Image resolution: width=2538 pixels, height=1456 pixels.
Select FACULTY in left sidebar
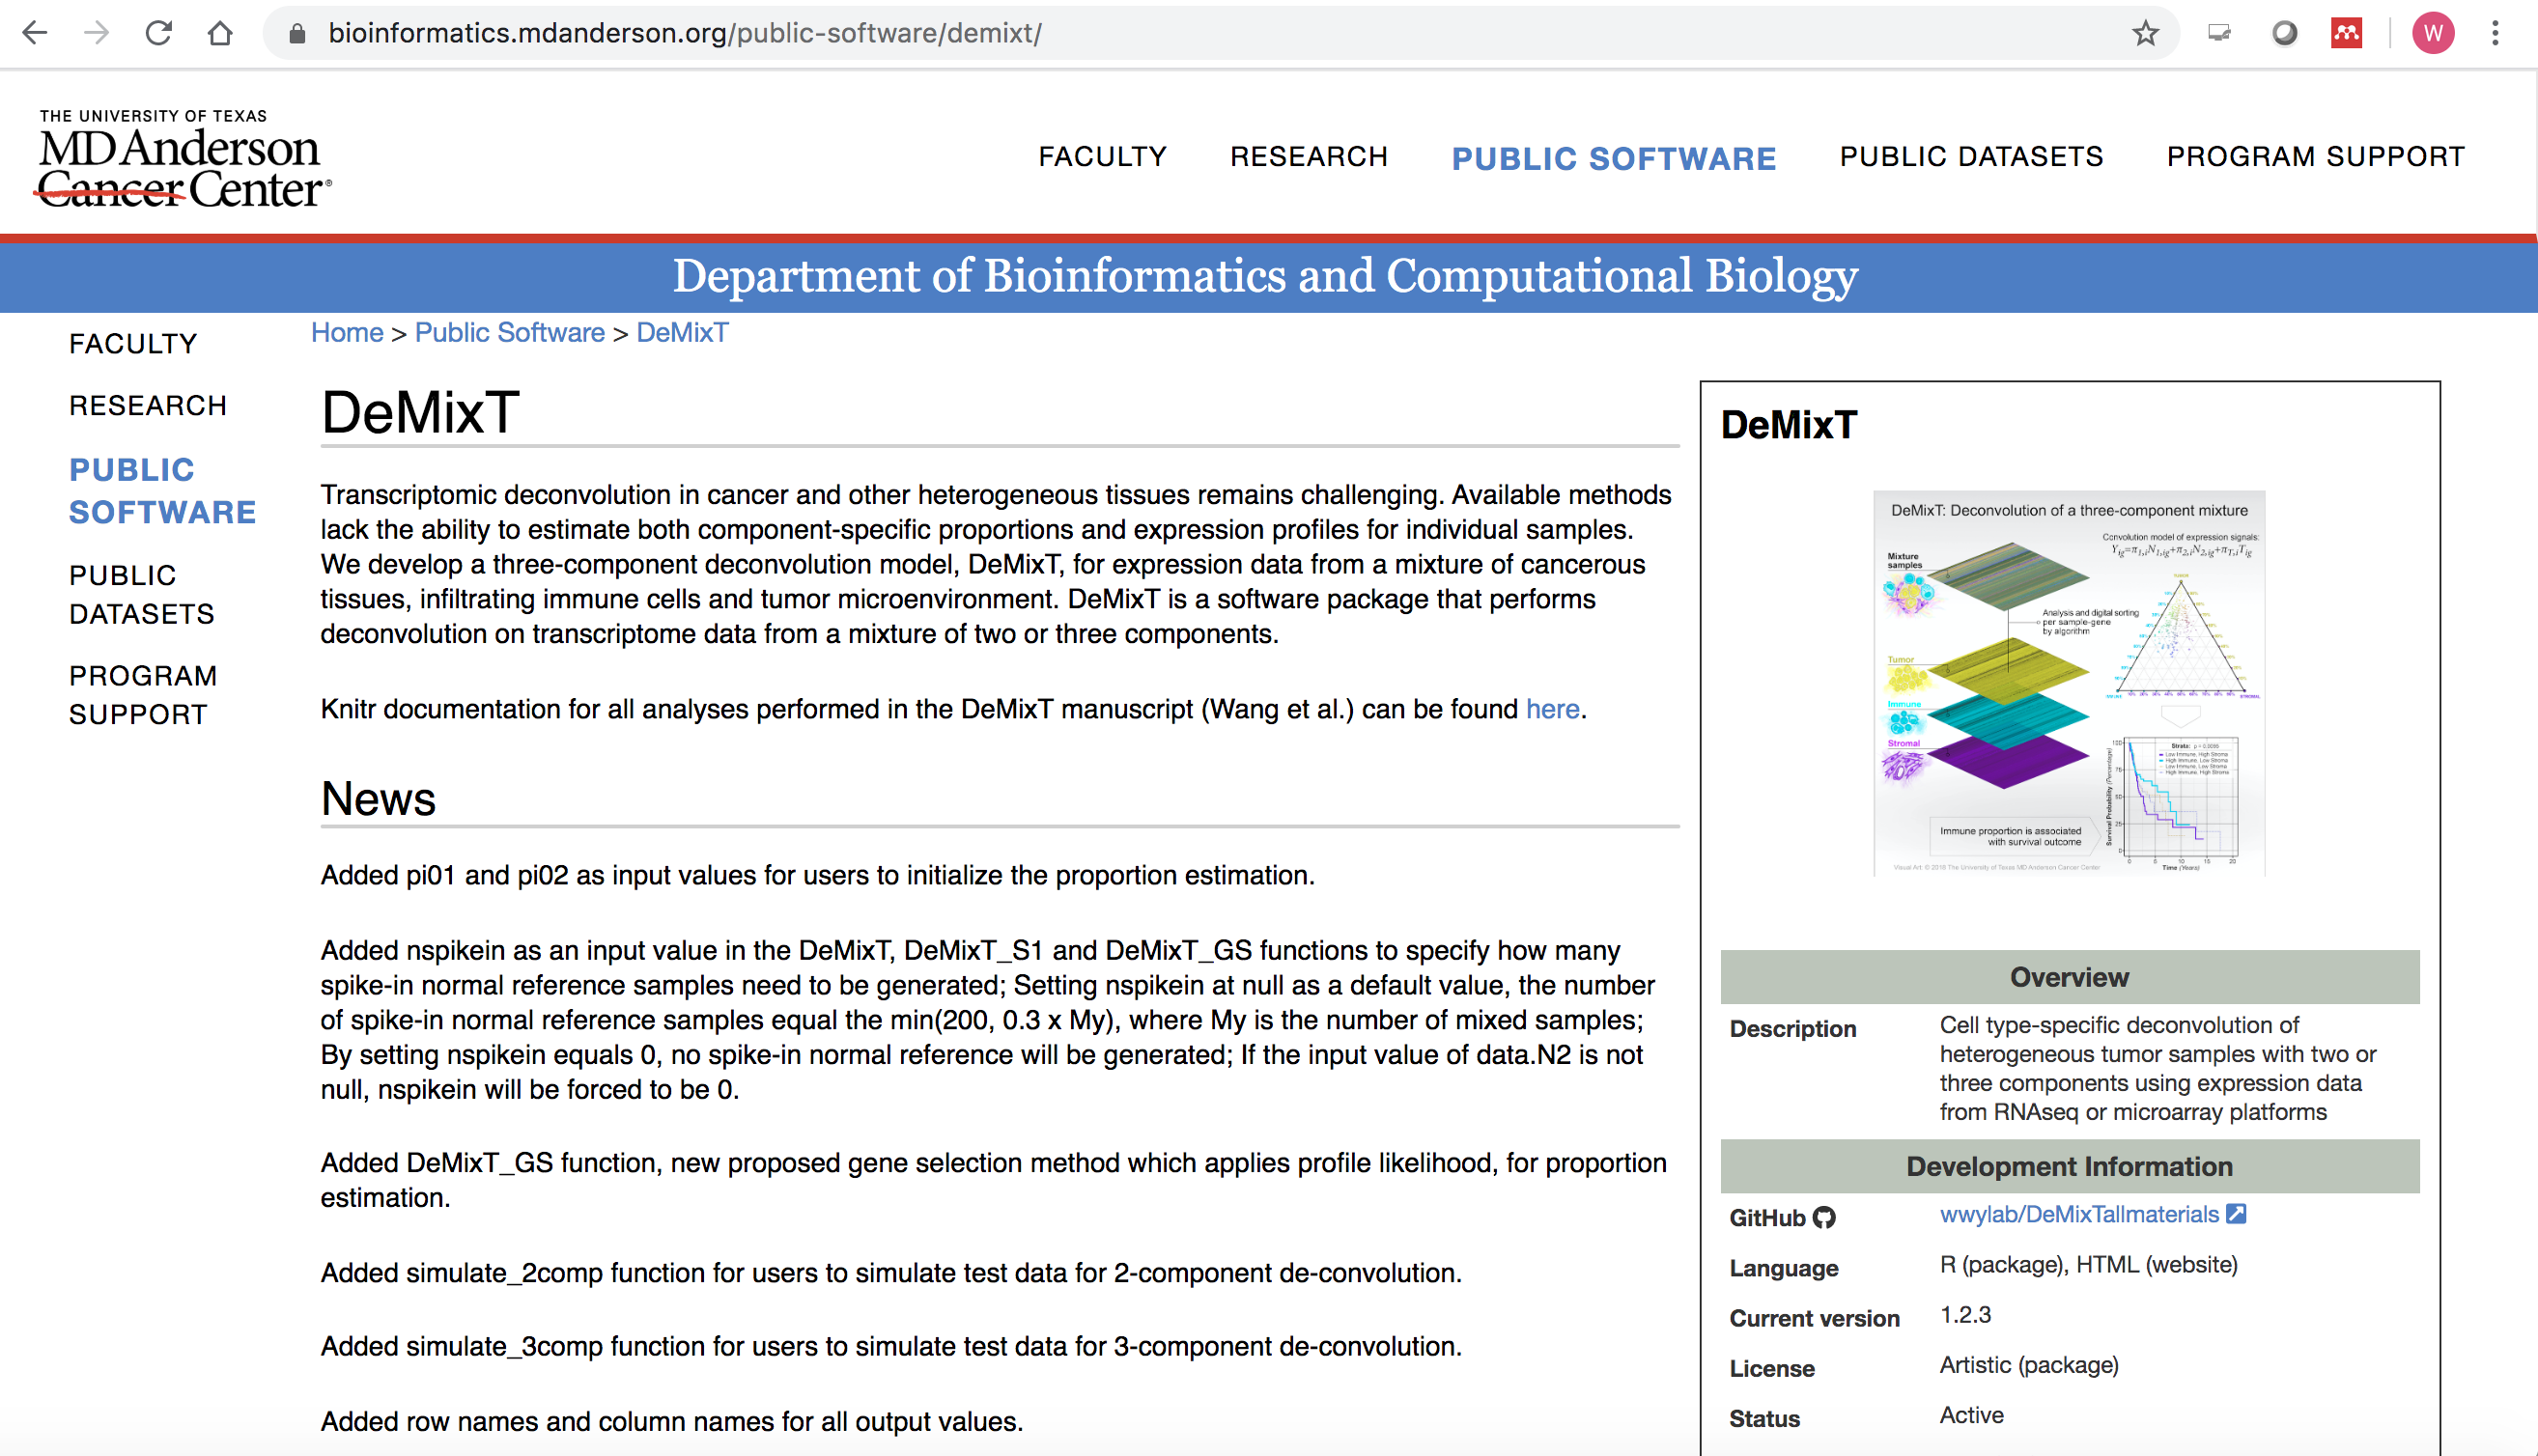pos(133,343)
